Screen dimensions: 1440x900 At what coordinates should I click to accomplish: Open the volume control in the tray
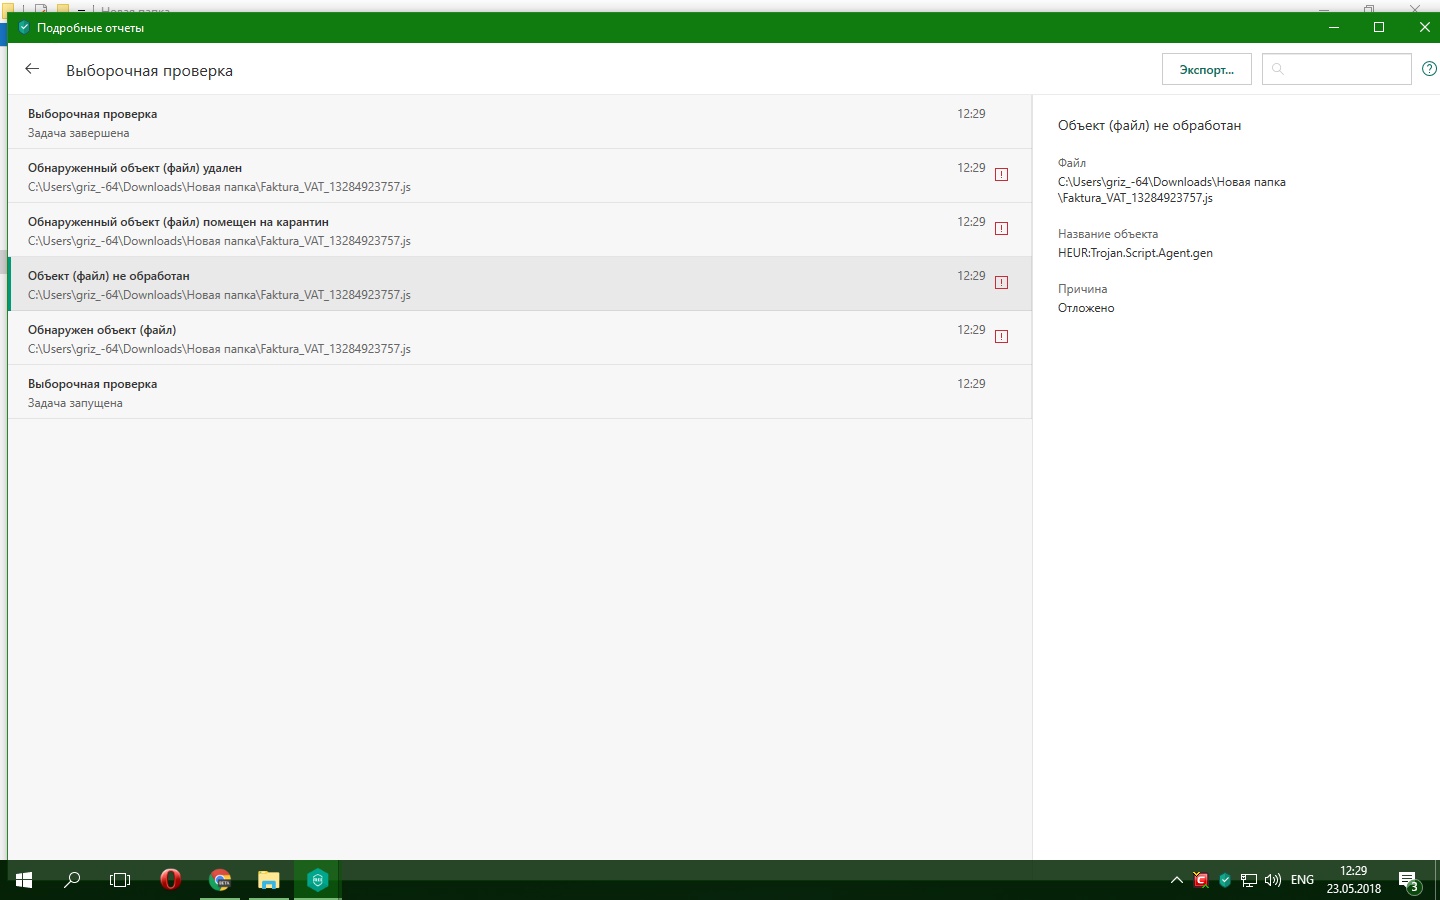[x=1273, y=880]
